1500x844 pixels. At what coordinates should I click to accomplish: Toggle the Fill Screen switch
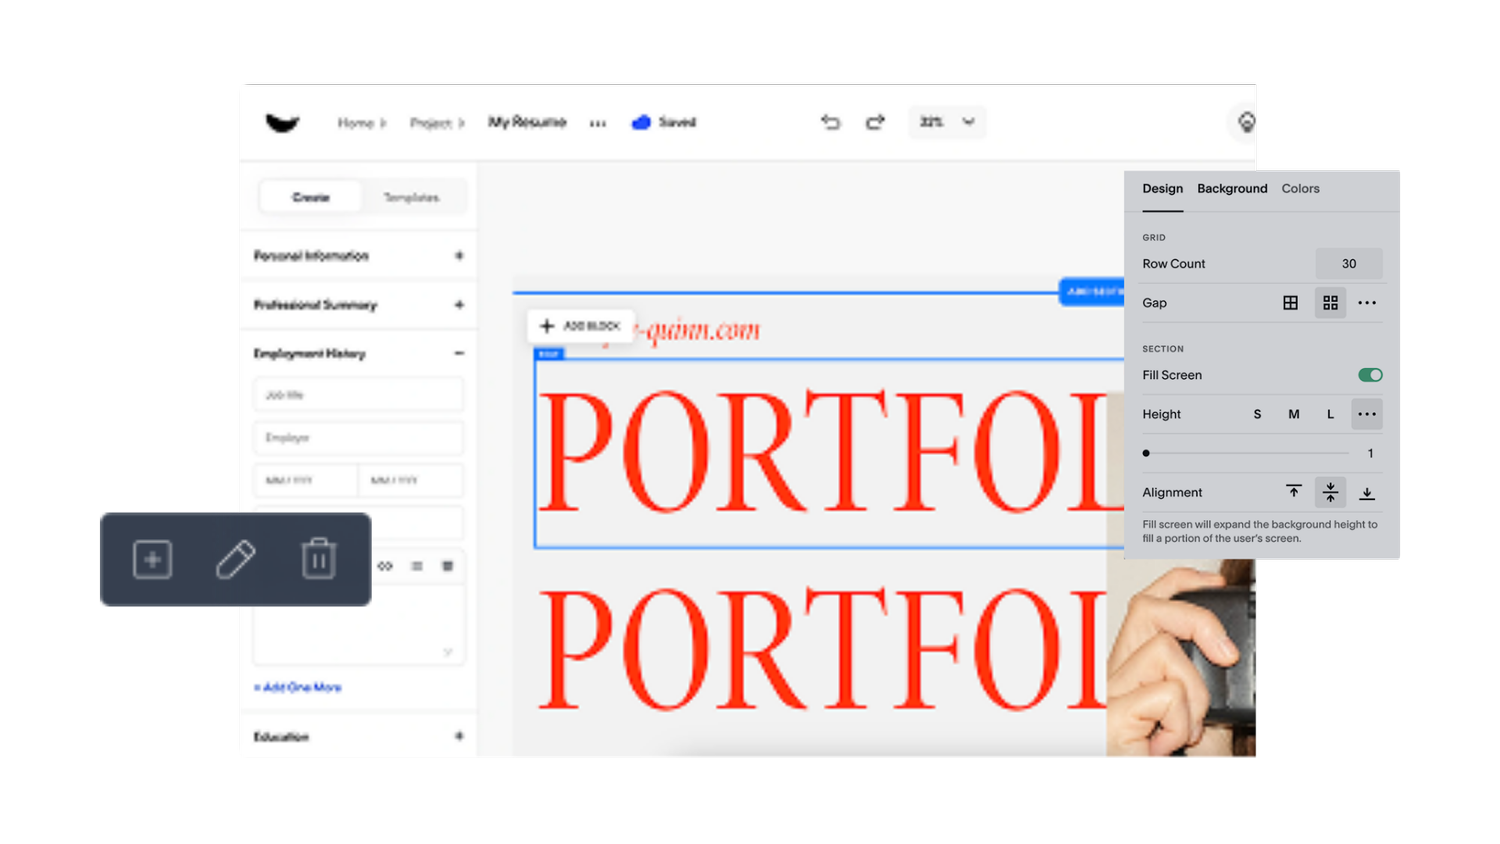click(1370, 375)
